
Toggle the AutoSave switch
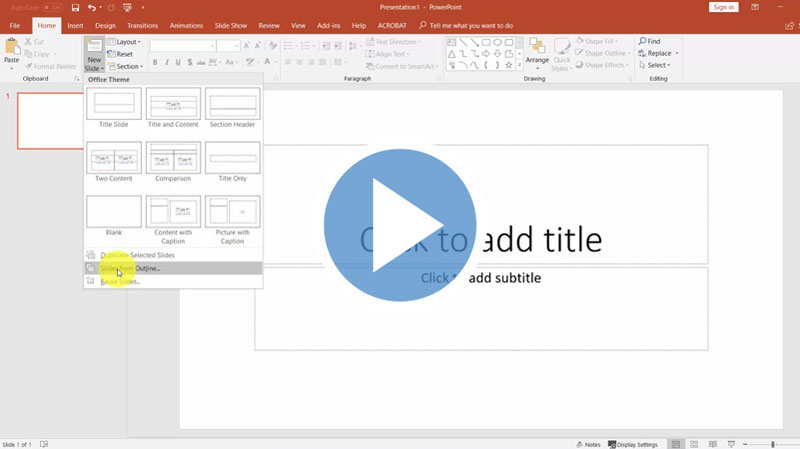(48, 7)
